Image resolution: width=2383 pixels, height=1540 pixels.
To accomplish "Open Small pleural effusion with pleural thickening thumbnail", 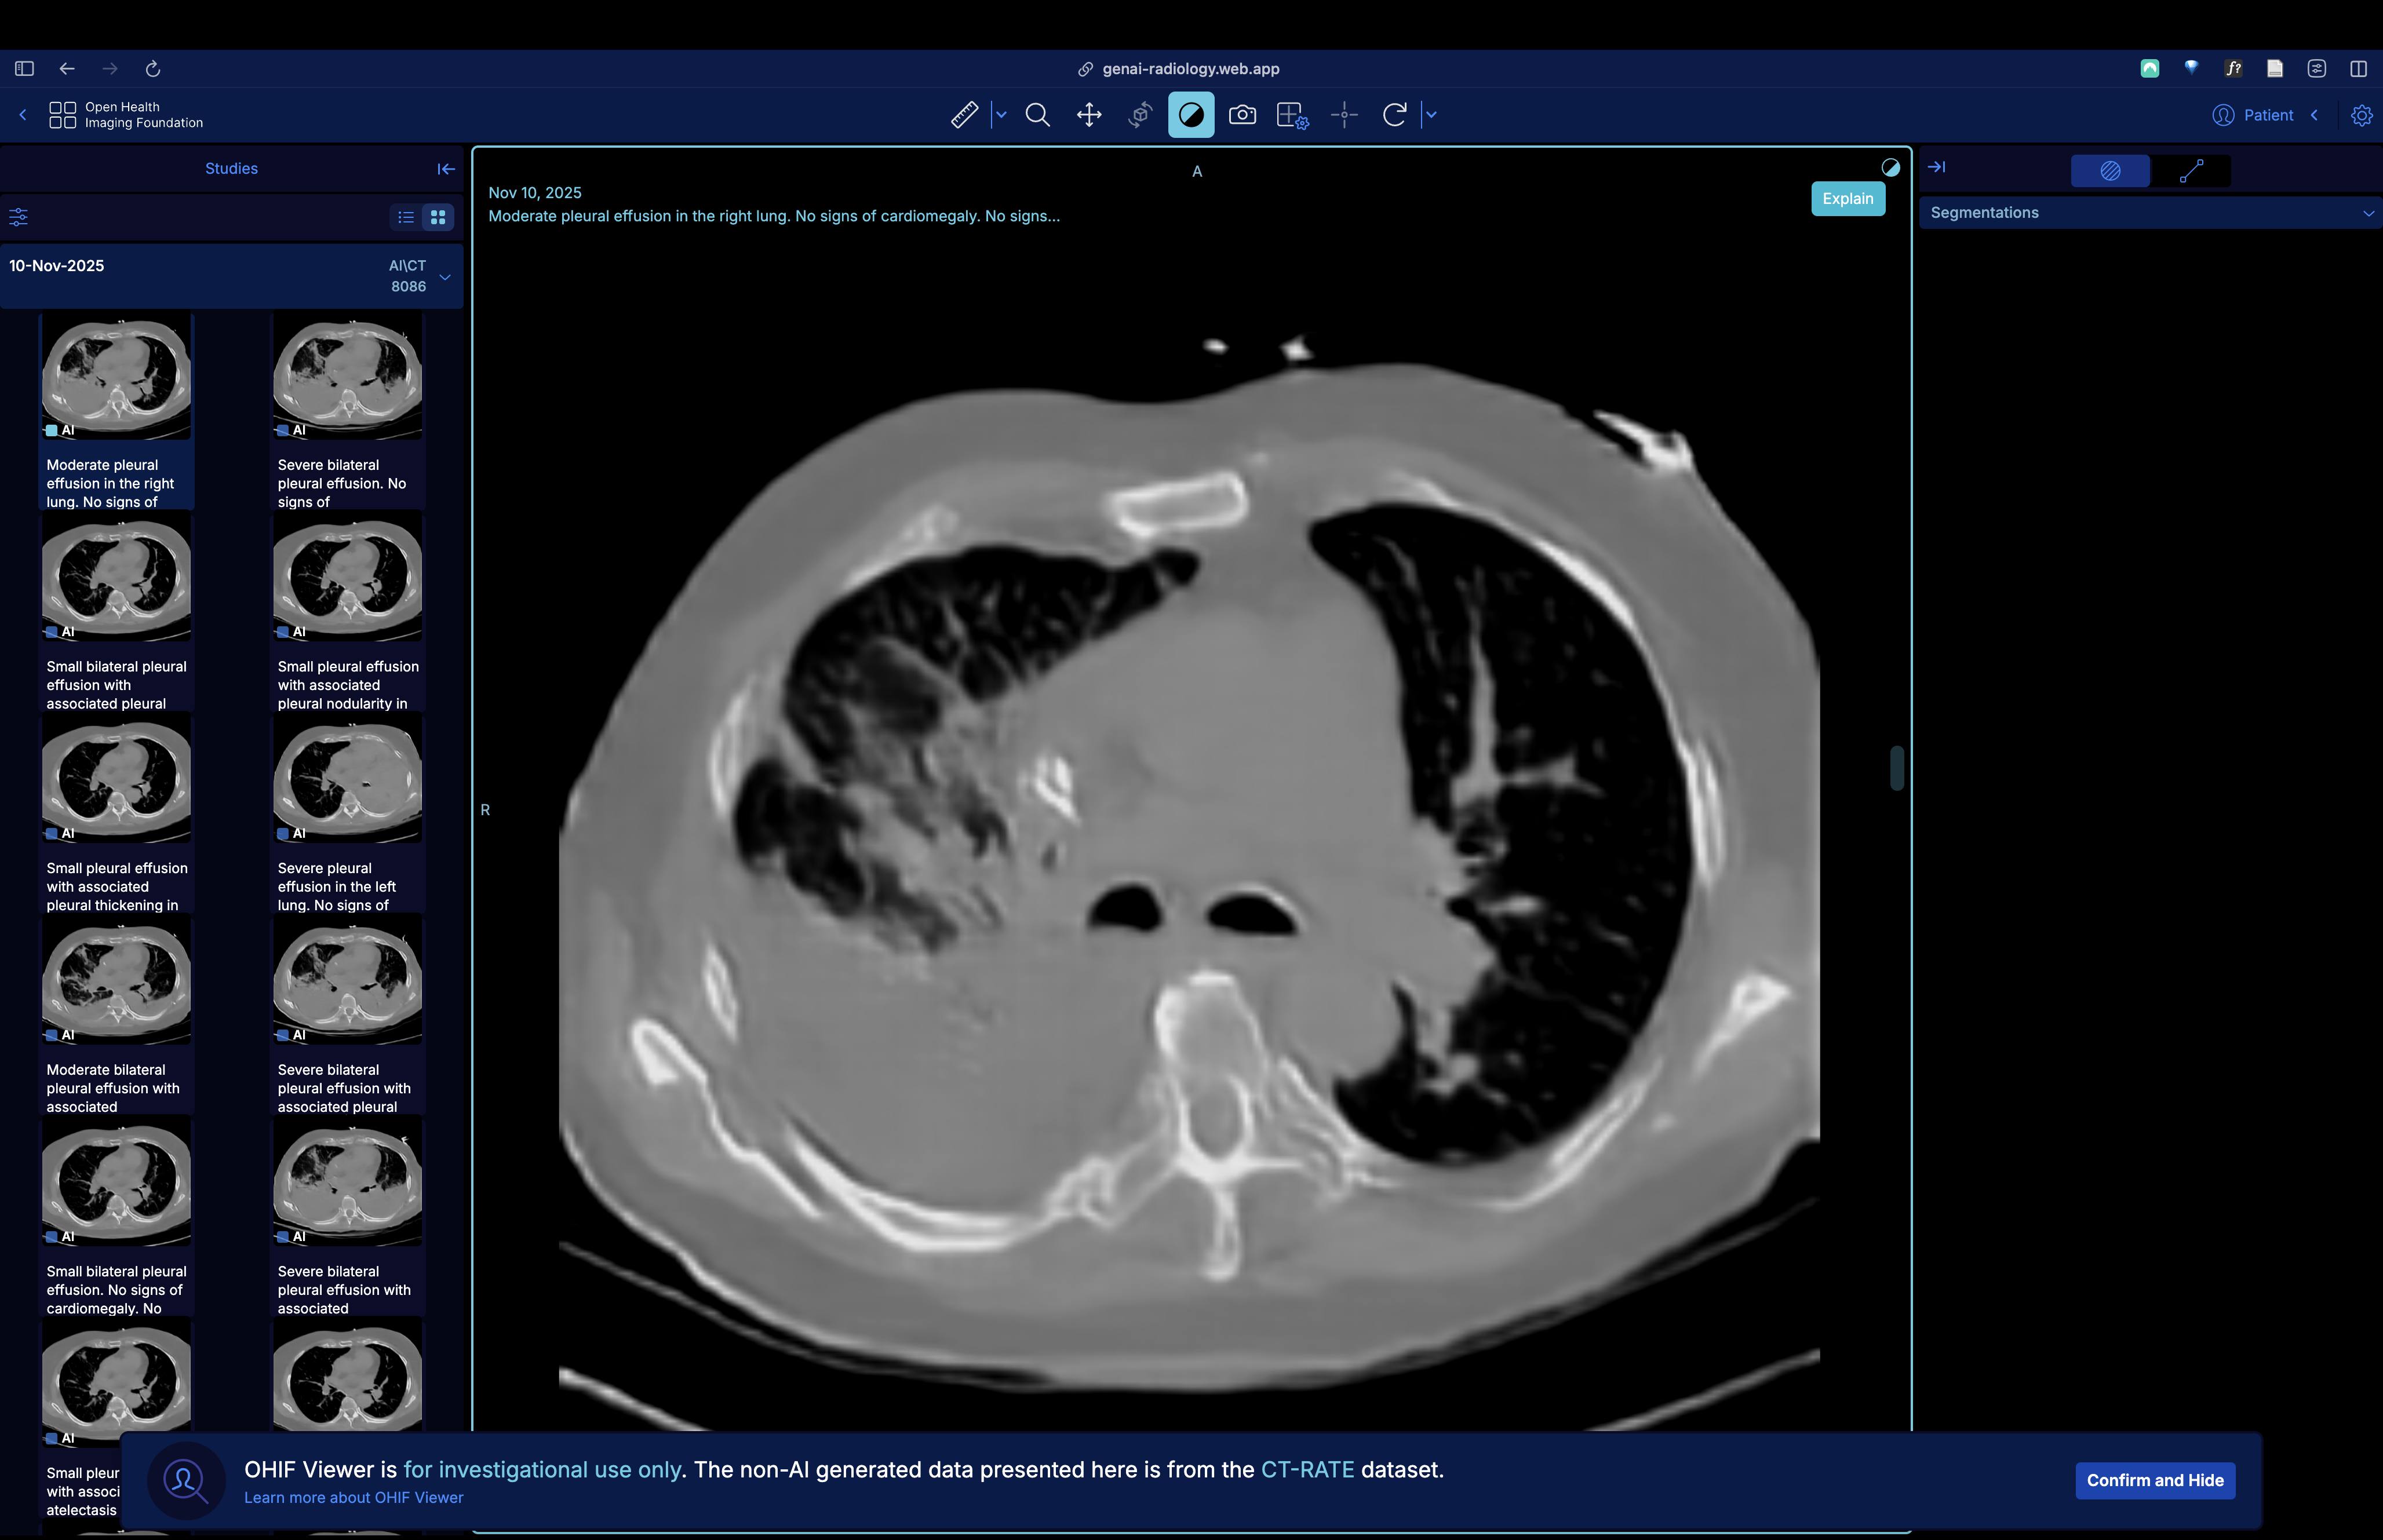I will 117,780.
